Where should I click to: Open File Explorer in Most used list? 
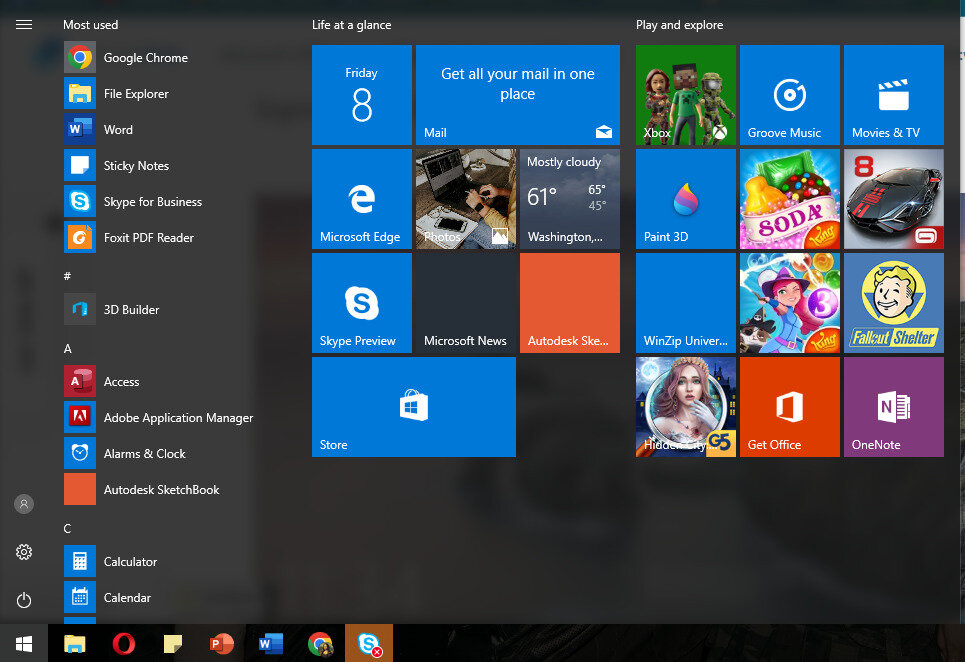coord(160,94)
